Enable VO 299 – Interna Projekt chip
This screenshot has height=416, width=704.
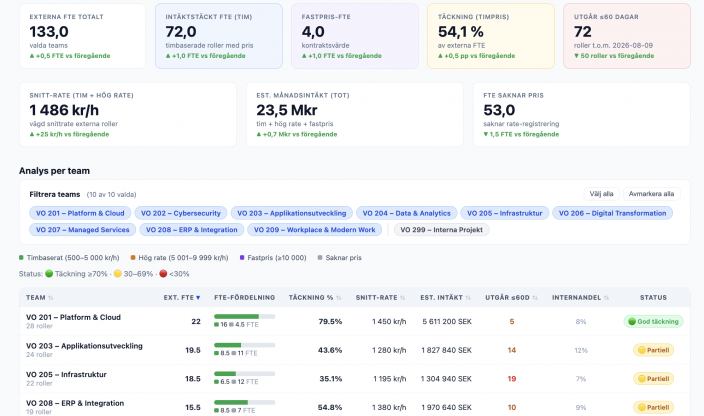pos(441,230)
